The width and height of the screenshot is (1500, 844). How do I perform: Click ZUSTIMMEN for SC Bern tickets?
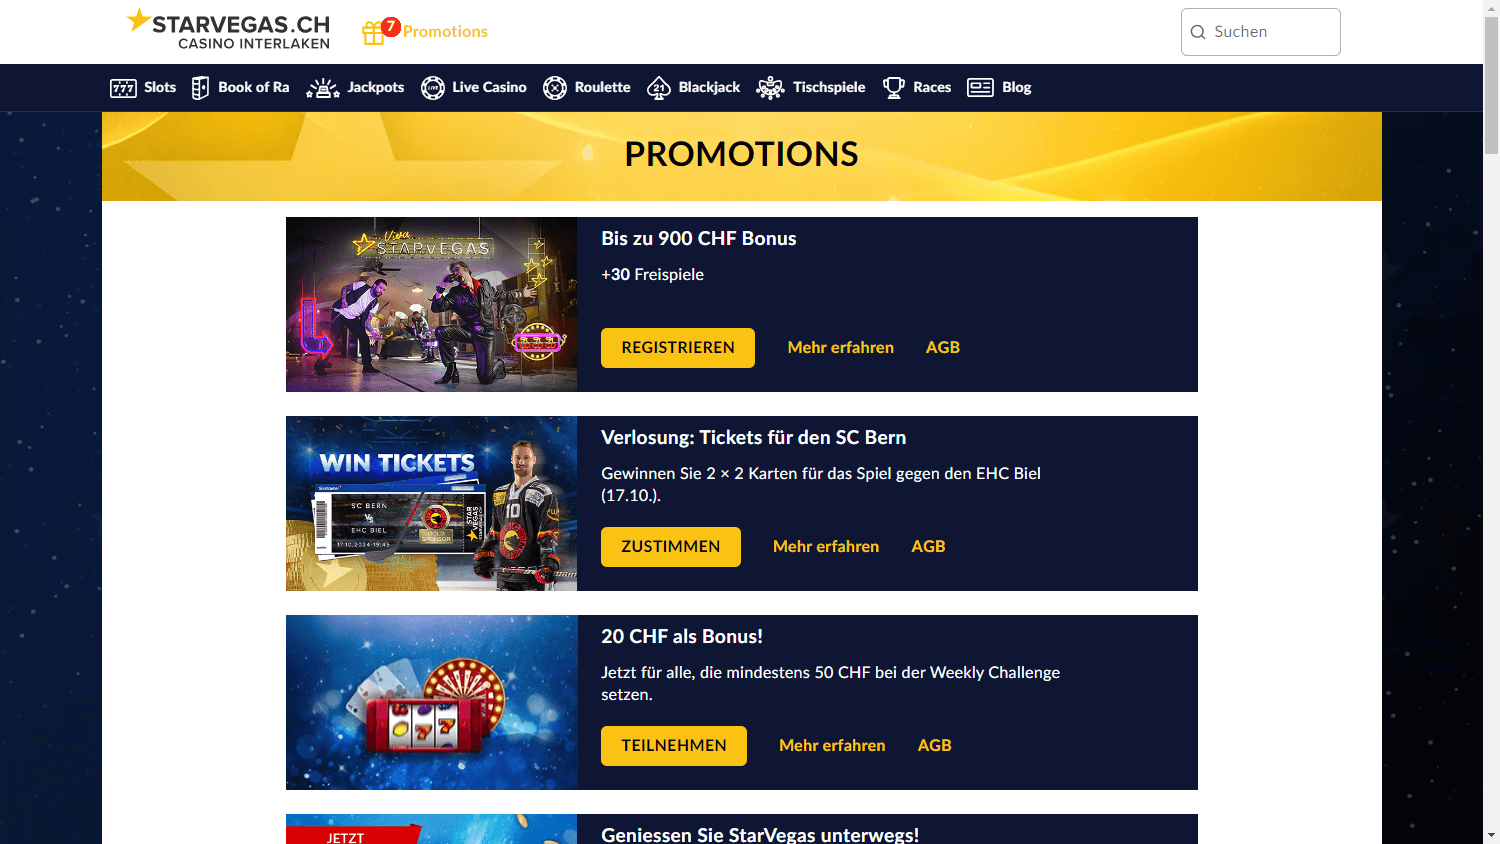671,547
